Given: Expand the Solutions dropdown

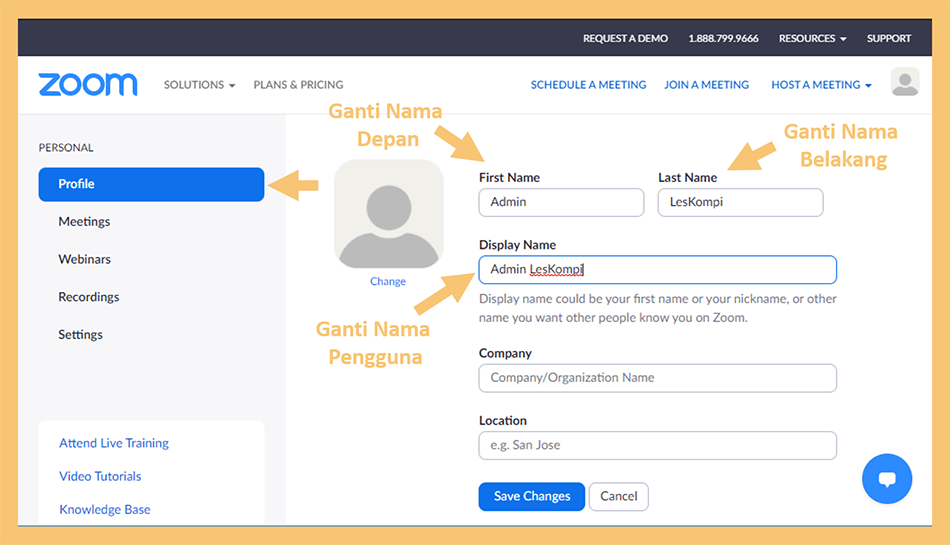Looking at the screenshot, I should (x=199, y=85).
